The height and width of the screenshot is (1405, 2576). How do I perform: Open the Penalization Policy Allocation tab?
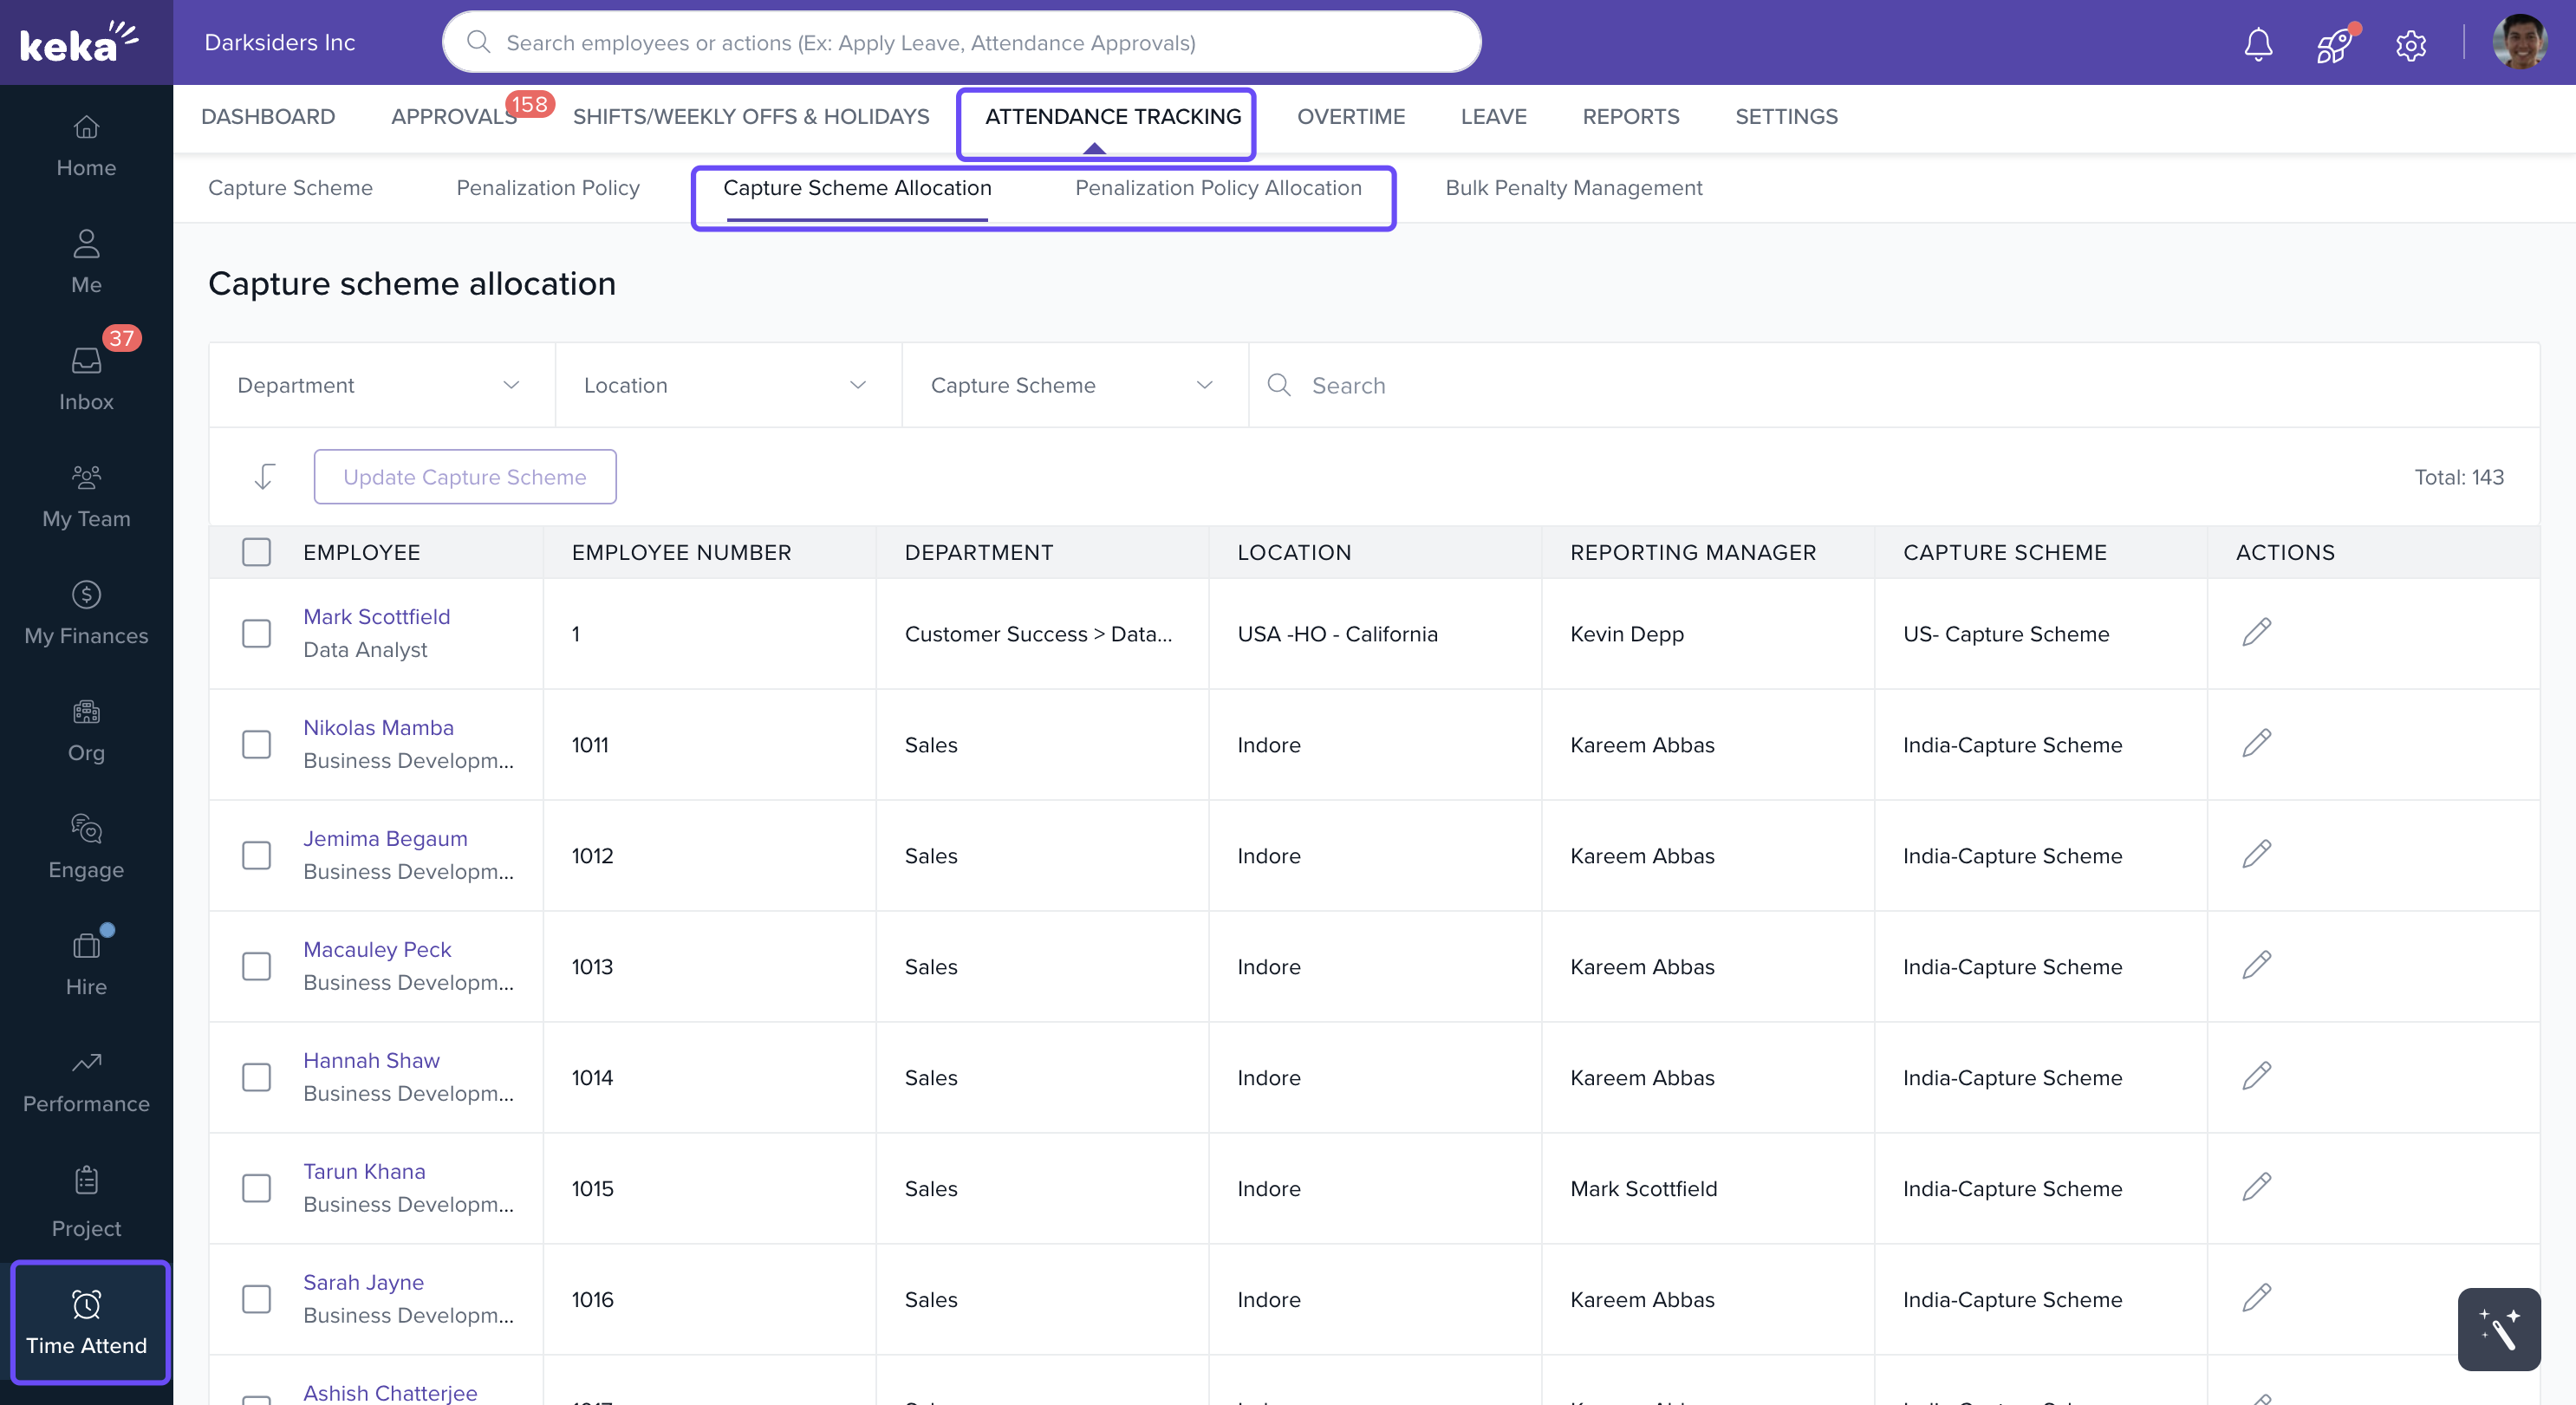tap(1217, 188)
